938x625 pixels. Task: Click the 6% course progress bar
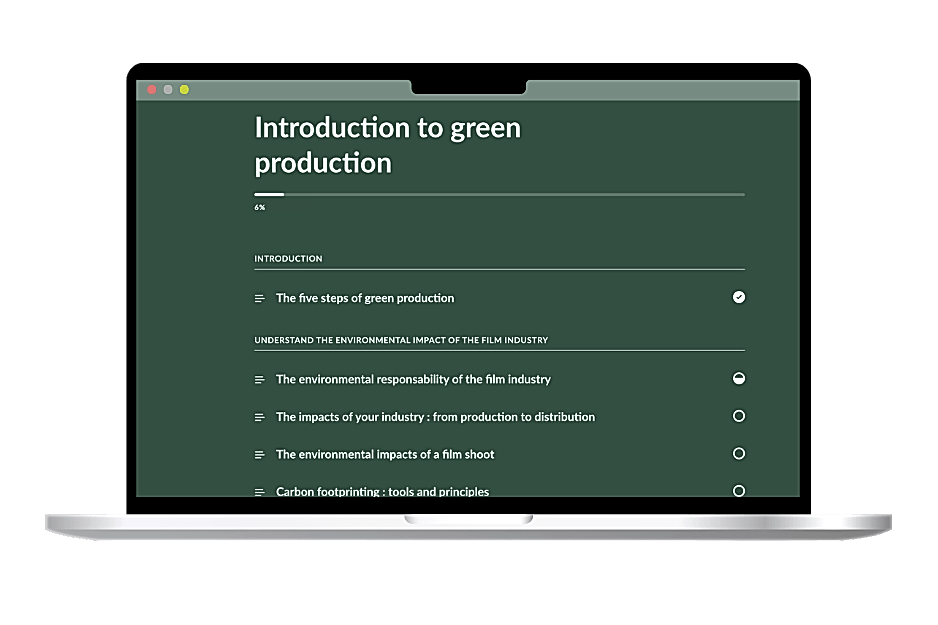499,194
